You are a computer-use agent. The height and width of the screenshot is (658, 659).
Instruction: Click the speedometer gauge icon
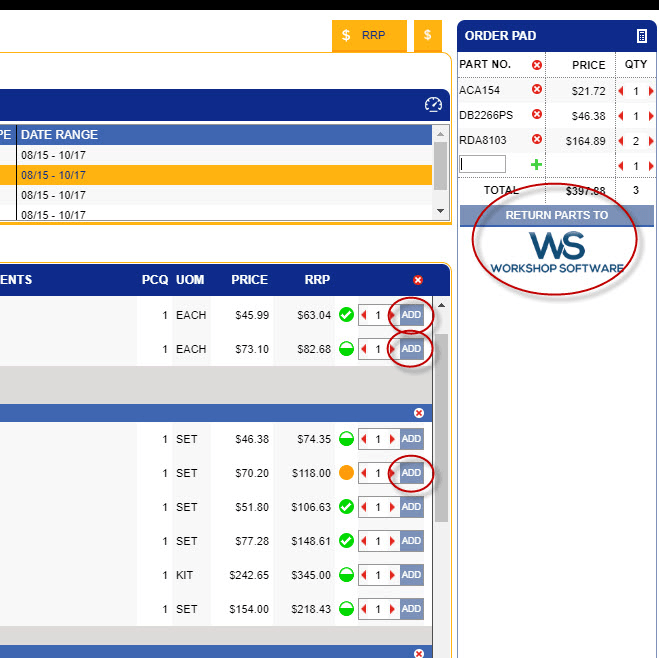(433, 104)
